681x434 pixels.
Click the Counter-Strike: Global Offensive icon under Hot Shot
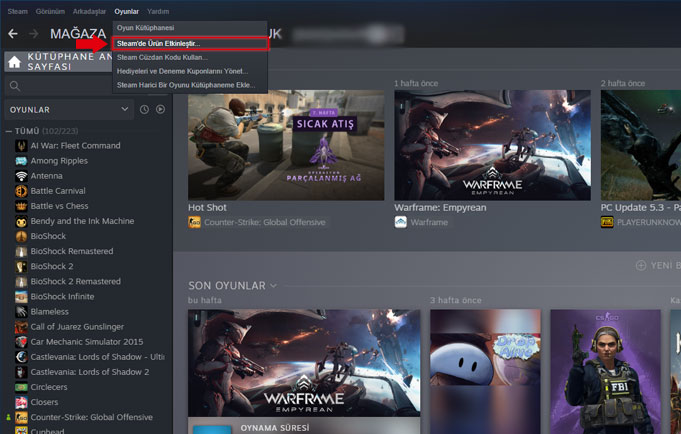pos(194,222)
